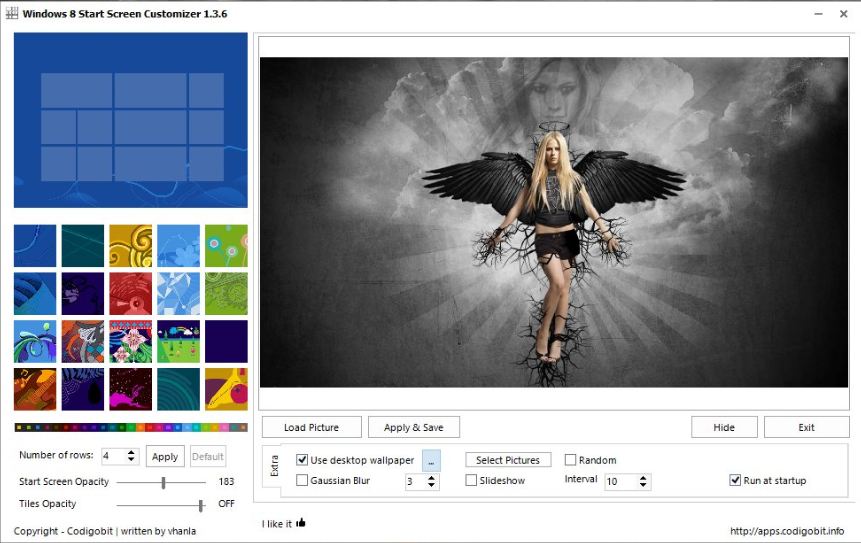
Task: Select the rainbow landscape background thumbnail
Action: pyautogui.click(x=178, y=341)
